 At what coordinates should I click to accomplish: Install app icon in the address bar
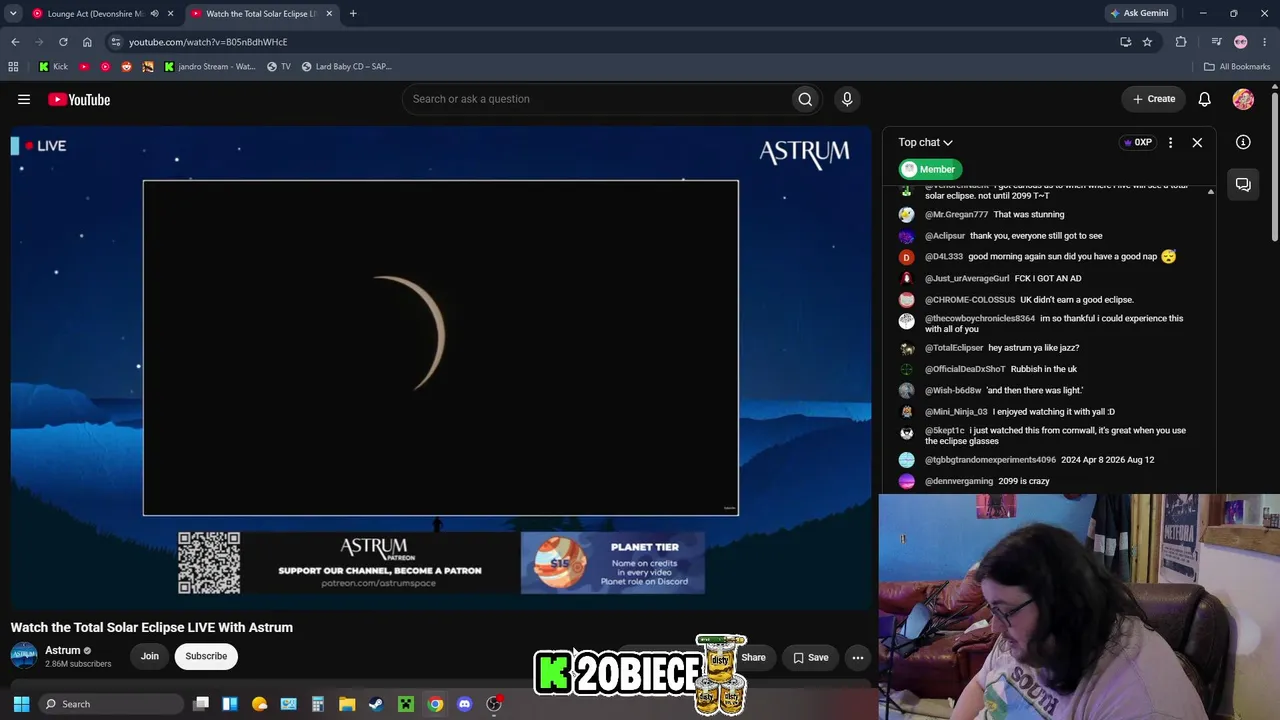[x=1125, y=42]
